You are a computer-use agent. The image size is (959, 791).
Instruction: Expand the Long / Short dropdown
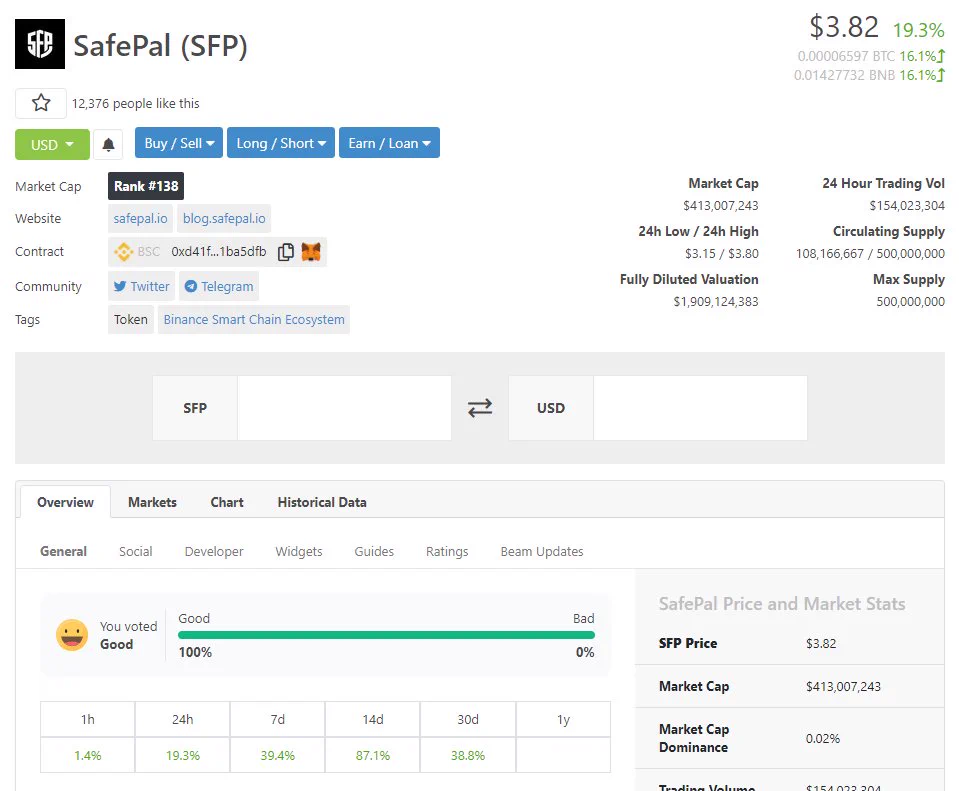click(281, 143)
